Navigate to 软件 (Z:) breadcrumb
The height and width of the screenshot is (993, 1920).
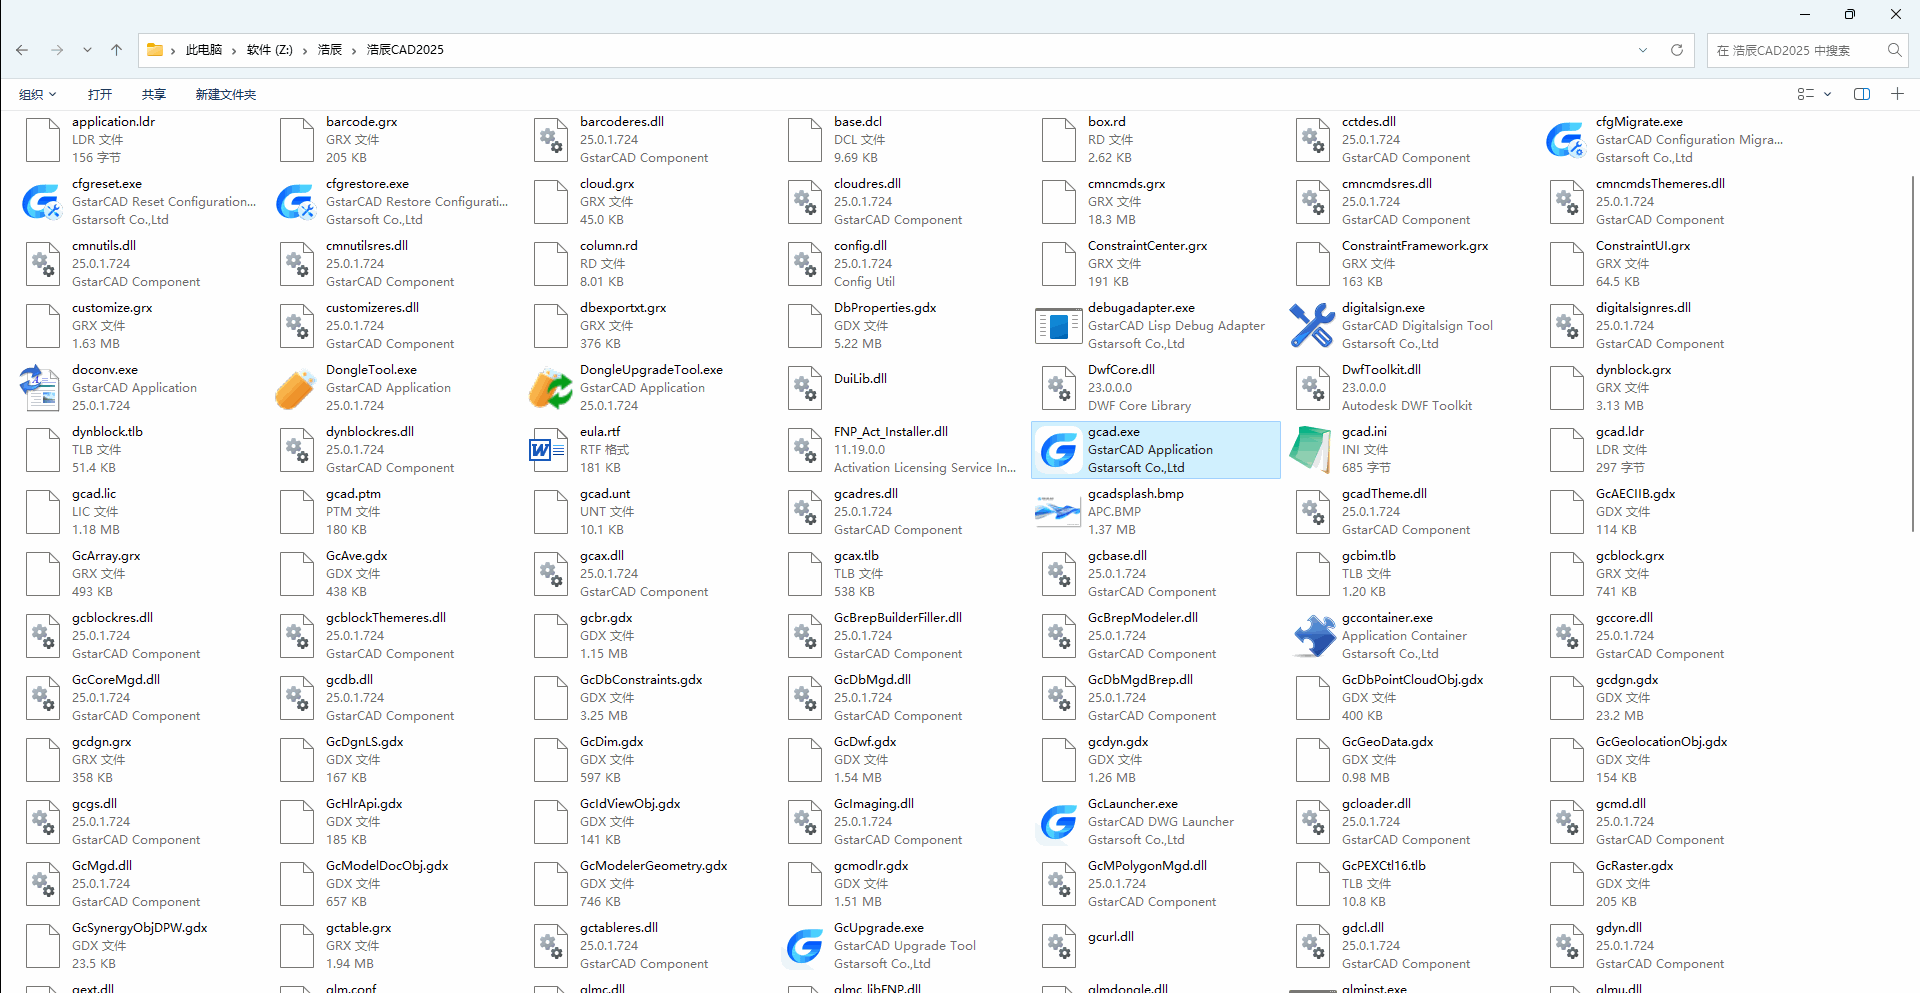[x=270, y=50]
